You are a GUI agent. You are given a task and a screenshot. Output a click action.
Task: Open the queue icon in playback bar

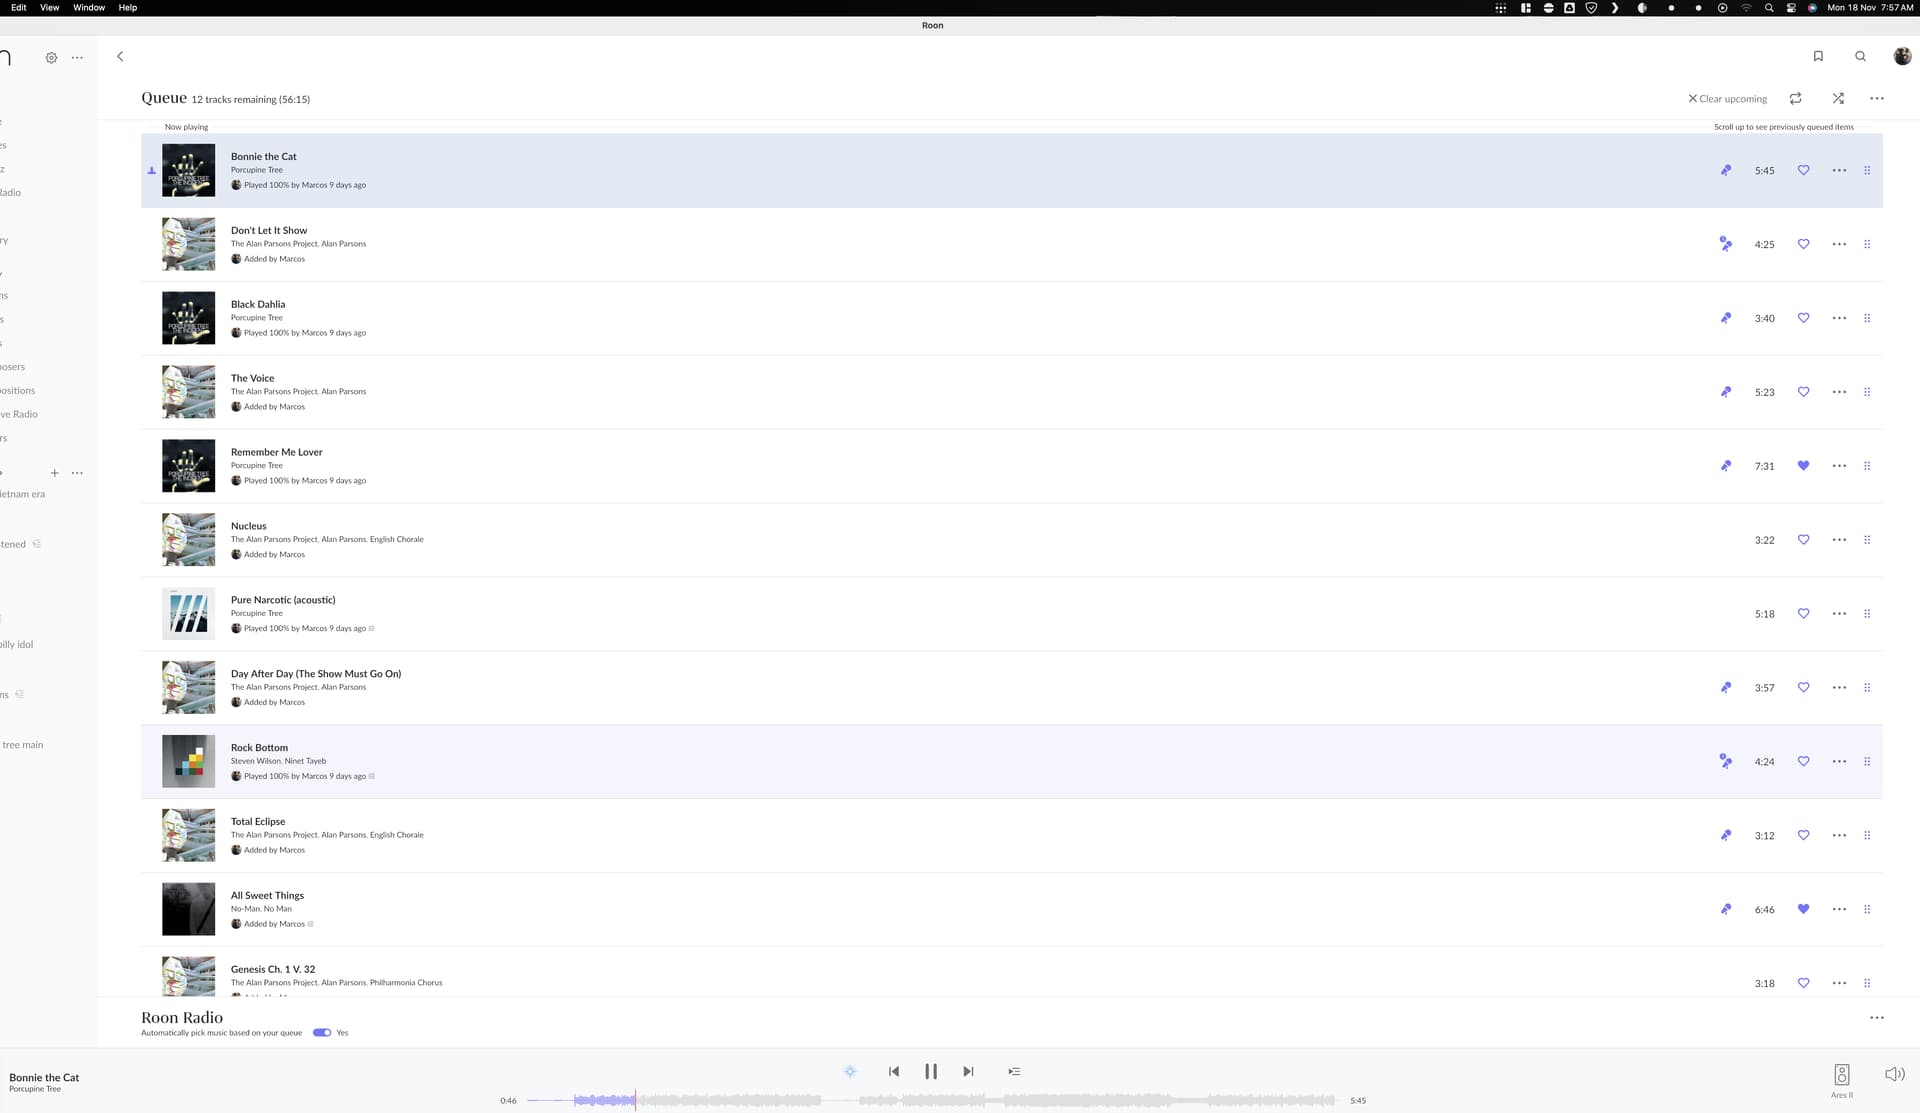point(1014,1071)
